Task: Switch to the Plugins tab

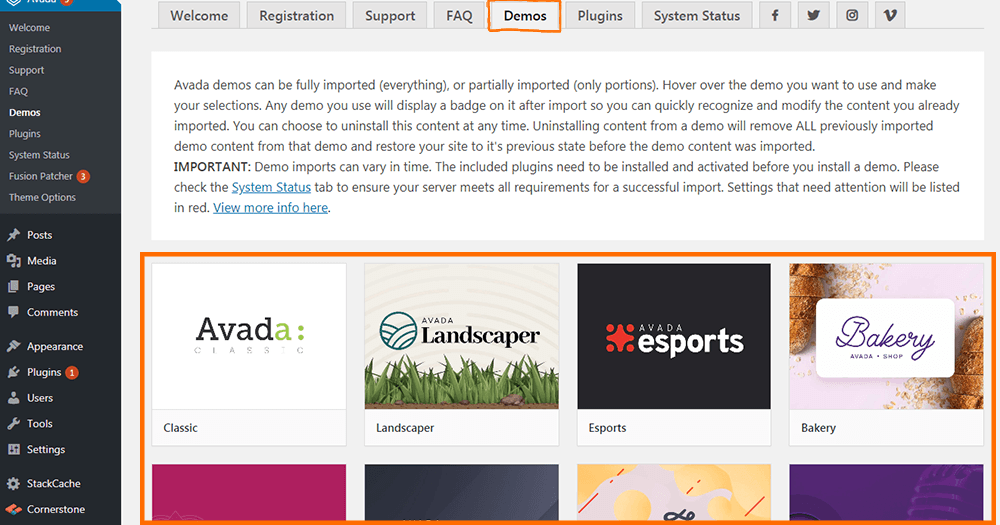Action: 600,15
